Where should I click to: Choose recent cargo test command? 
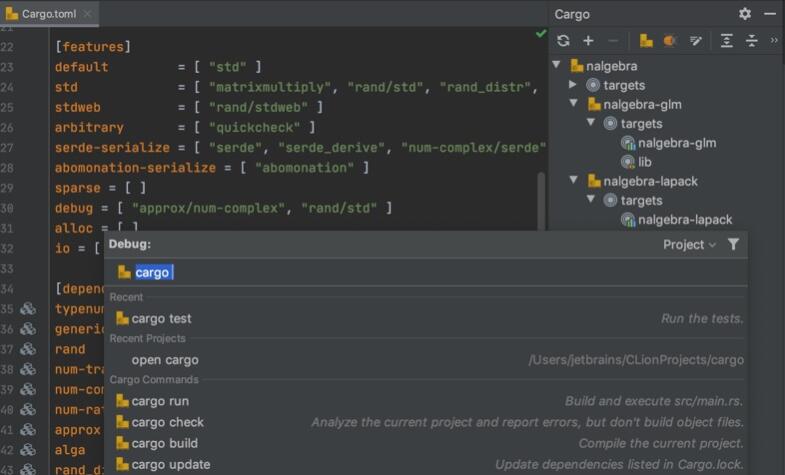pos(426,318)
